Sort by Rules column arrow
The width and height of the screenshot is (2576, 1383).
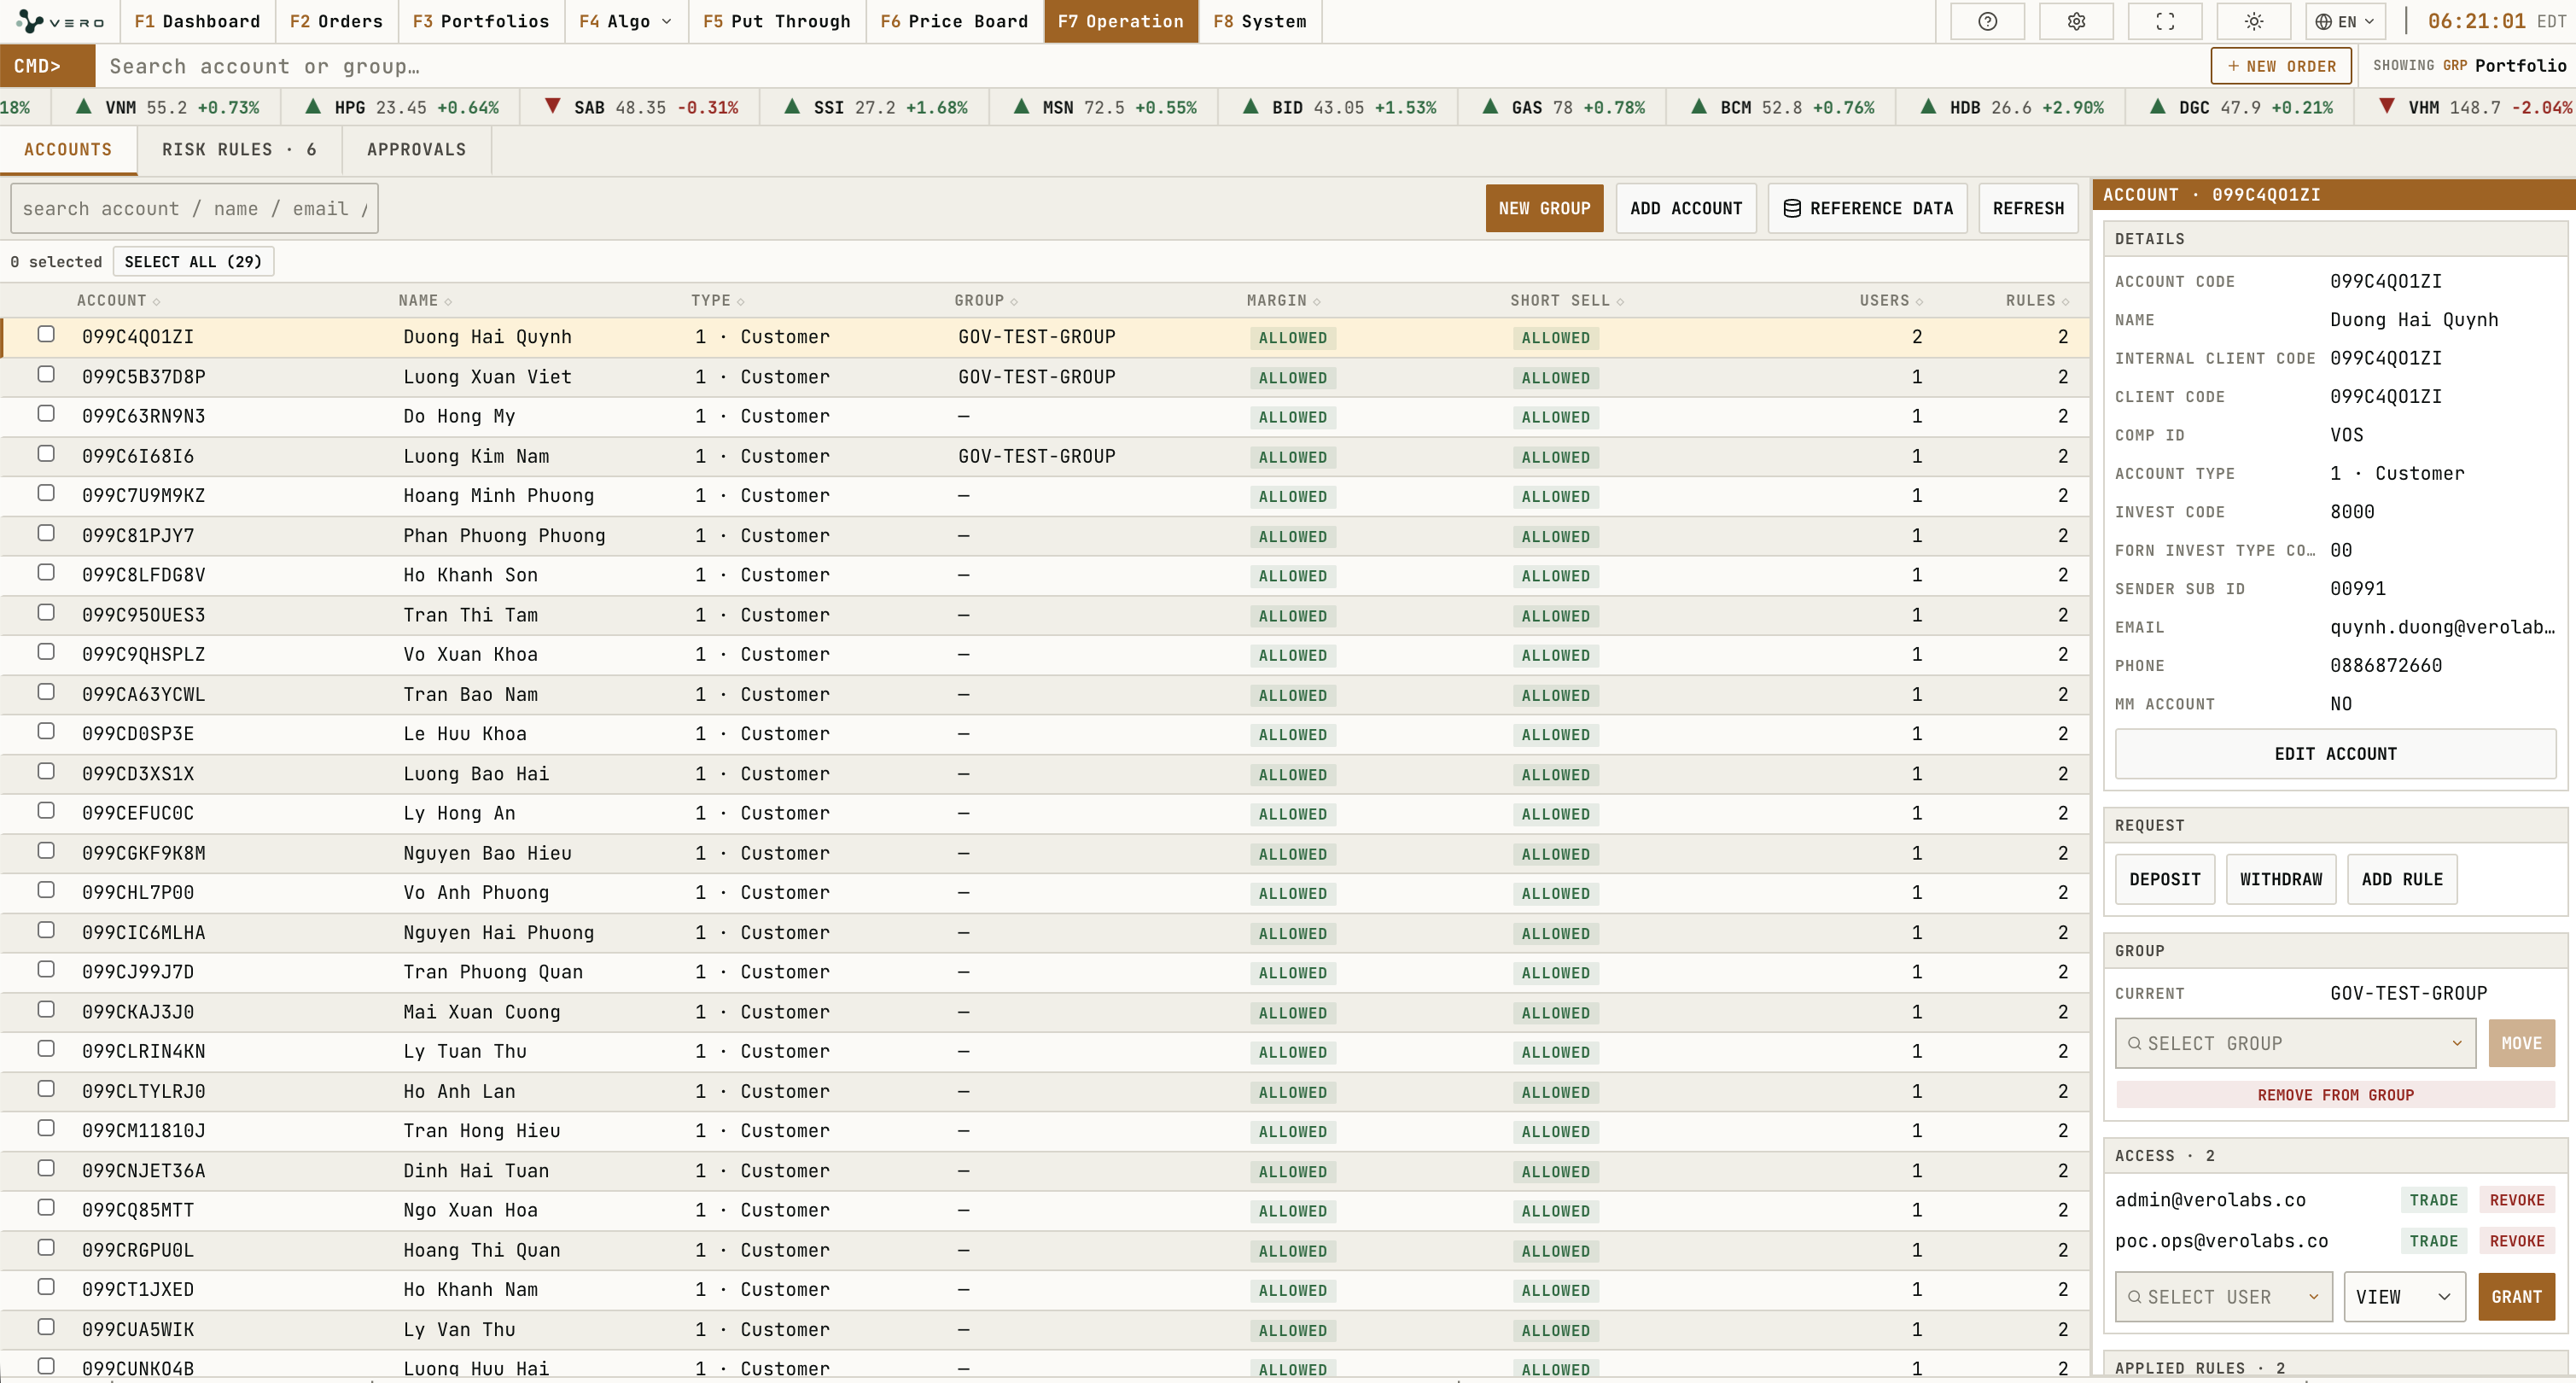[2066, 301]
